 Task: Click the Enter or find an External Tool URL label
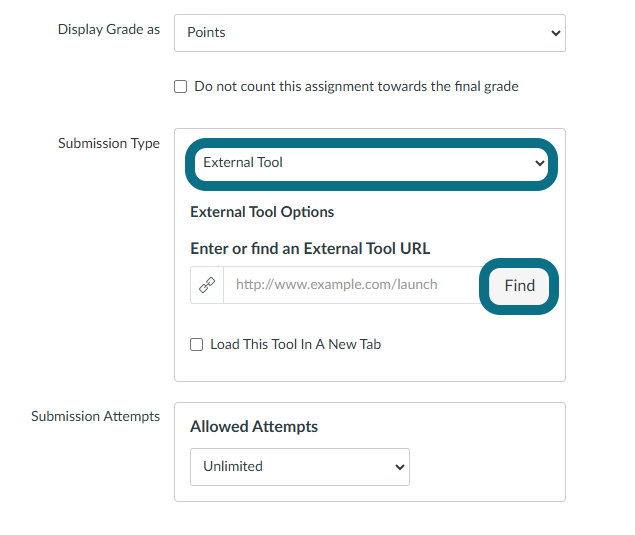310,249
